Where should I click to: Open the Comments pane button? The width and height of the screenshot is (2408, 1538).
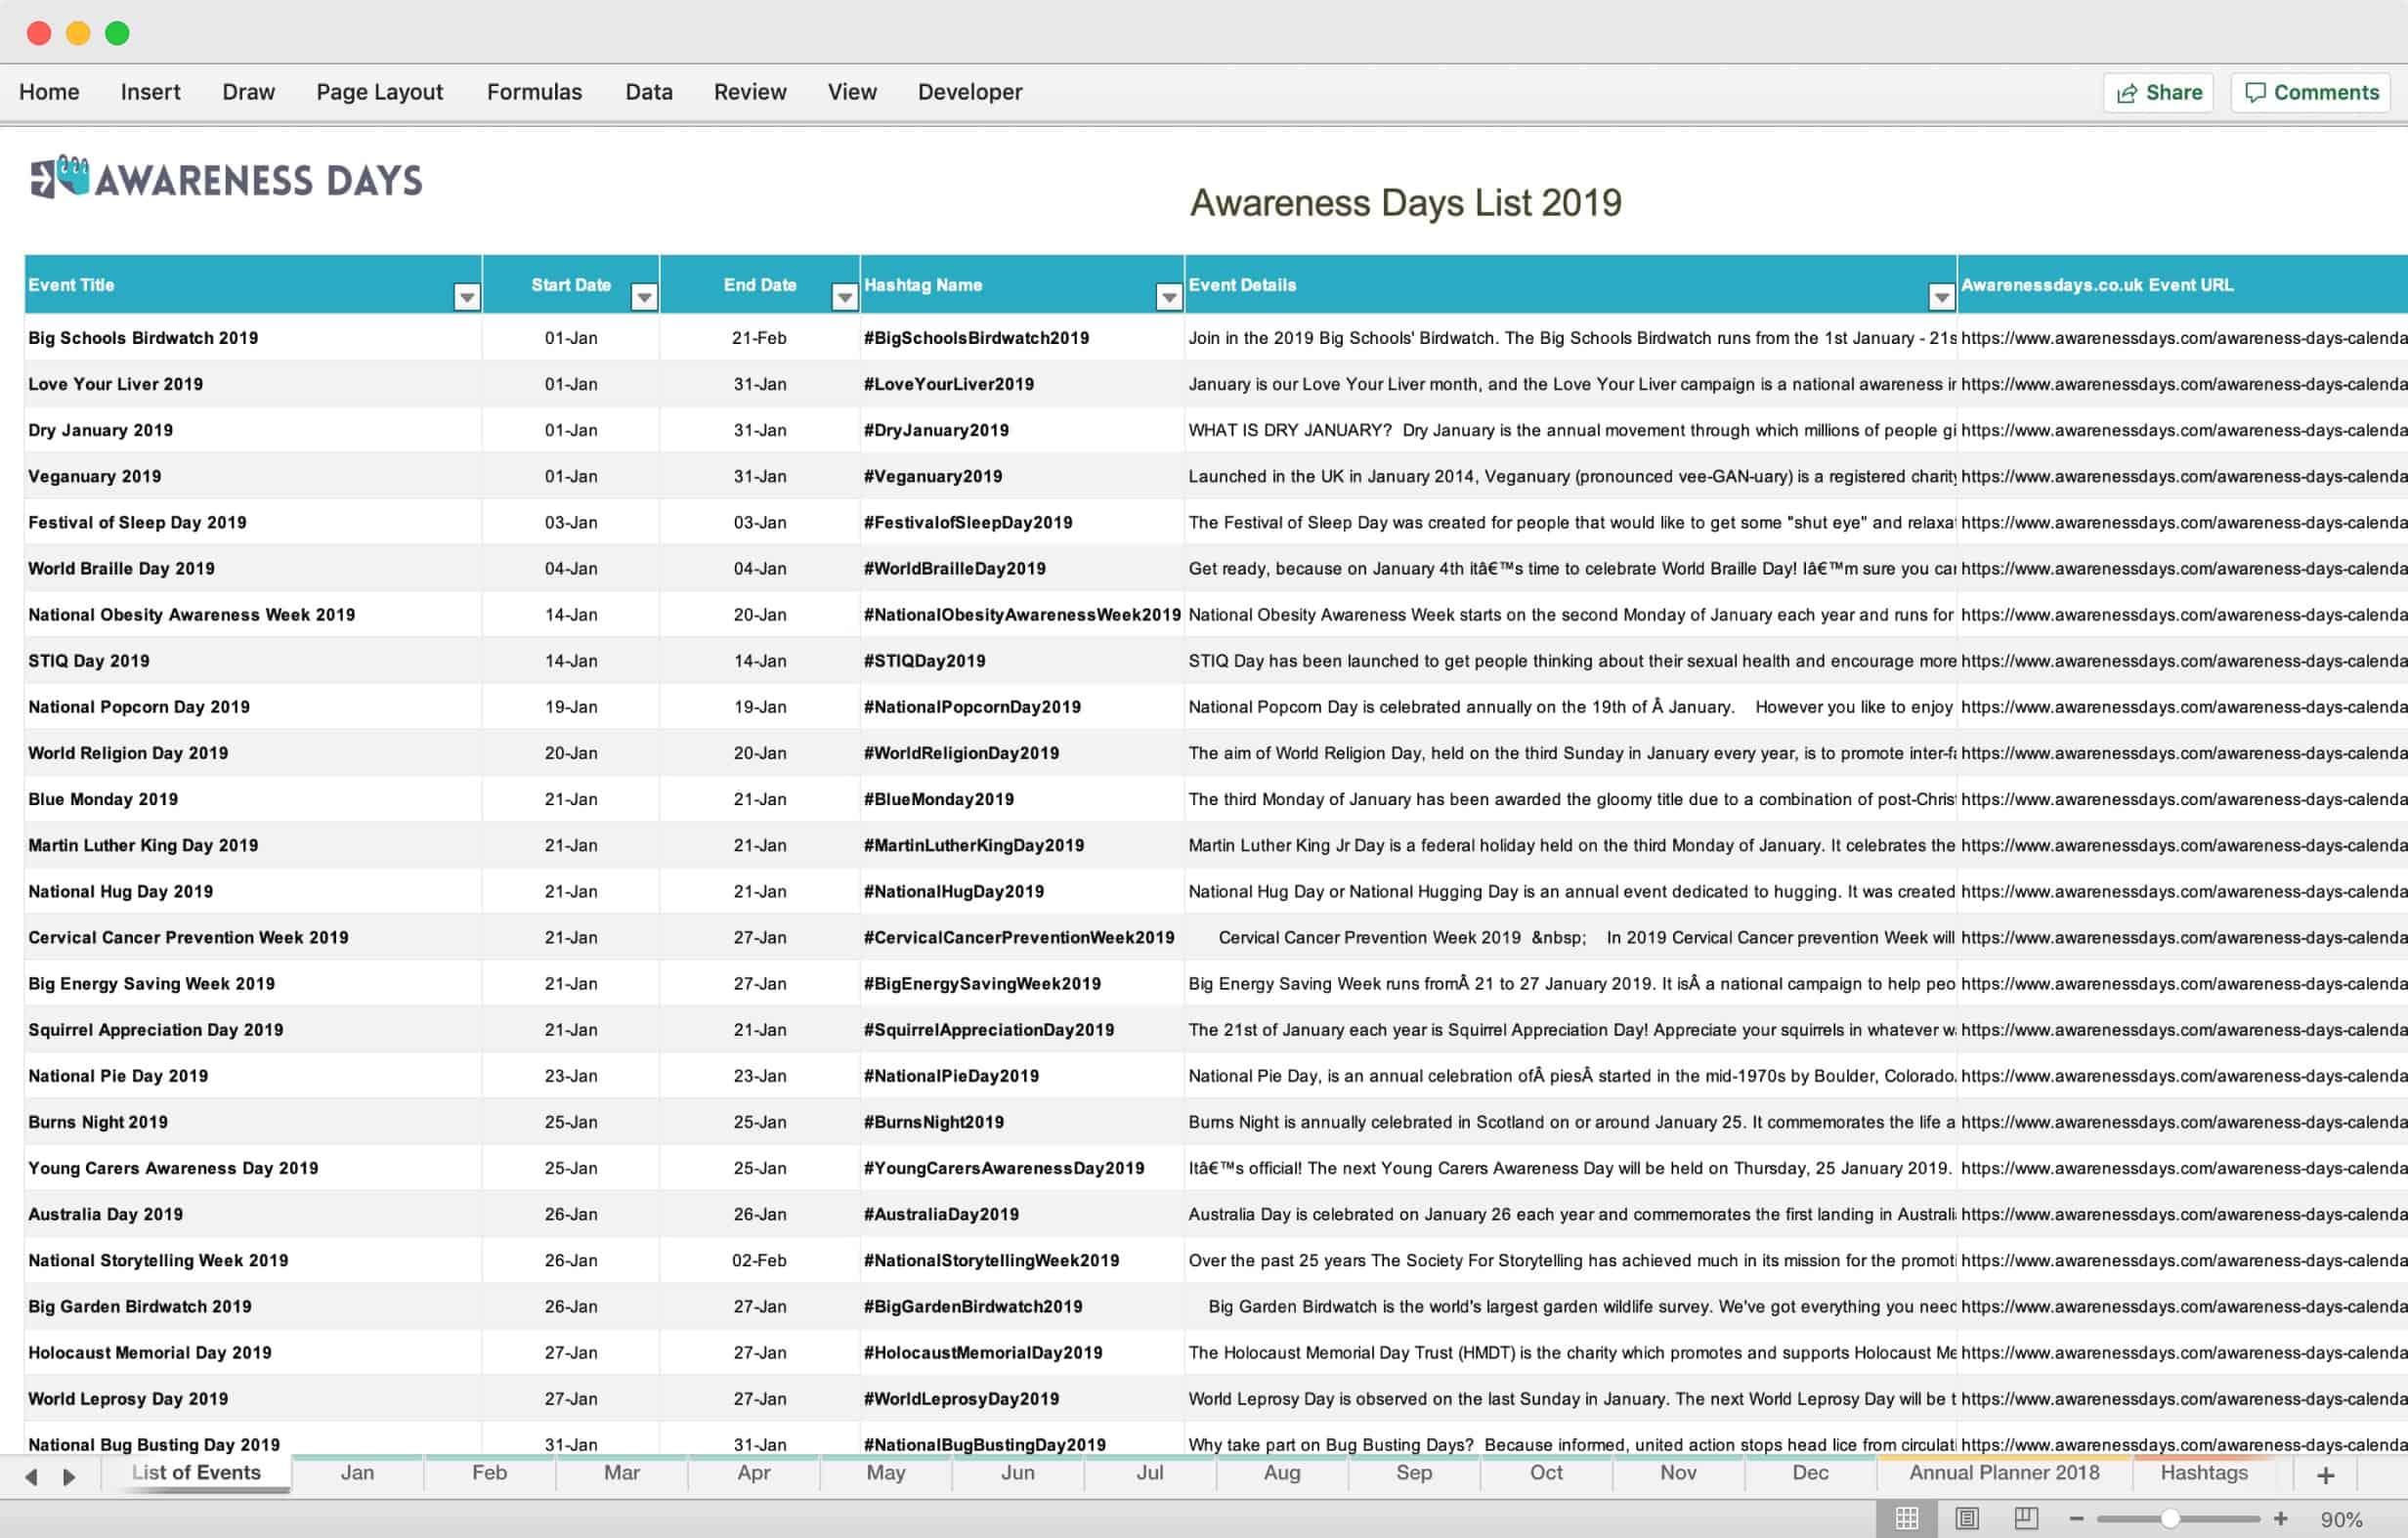2310,93
